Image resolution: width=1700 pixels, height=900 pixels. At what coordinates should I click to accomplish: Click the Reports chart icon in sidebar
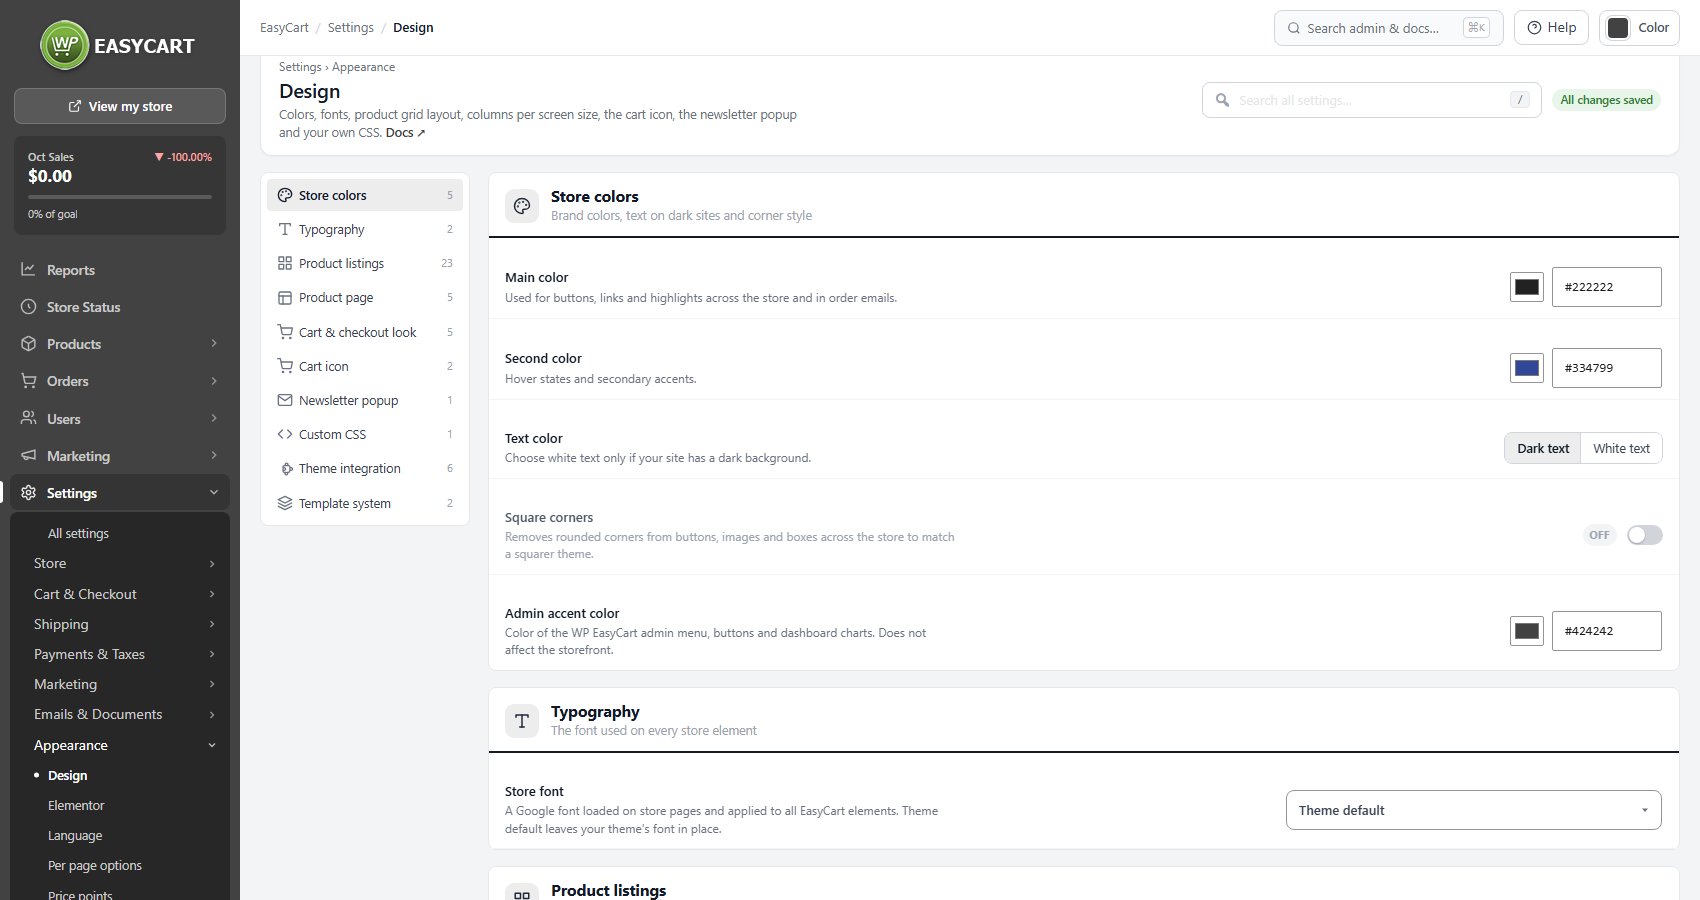point(28,269)
